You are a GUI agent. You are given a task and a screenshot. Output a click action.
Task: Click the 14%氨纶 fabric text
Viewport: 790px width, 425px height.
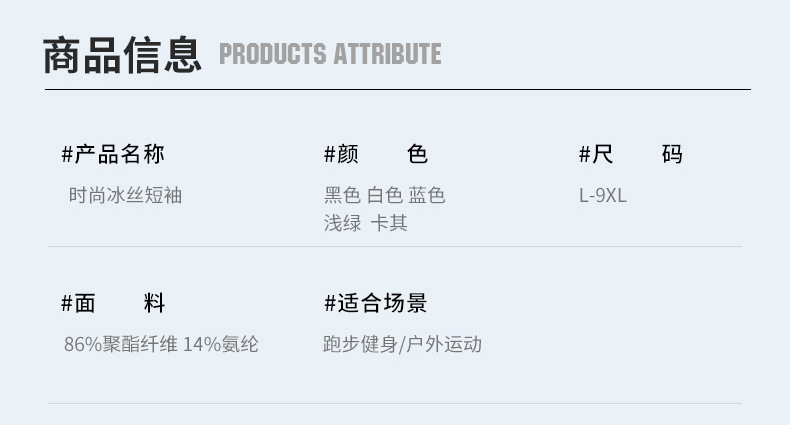tap(220, 344)
